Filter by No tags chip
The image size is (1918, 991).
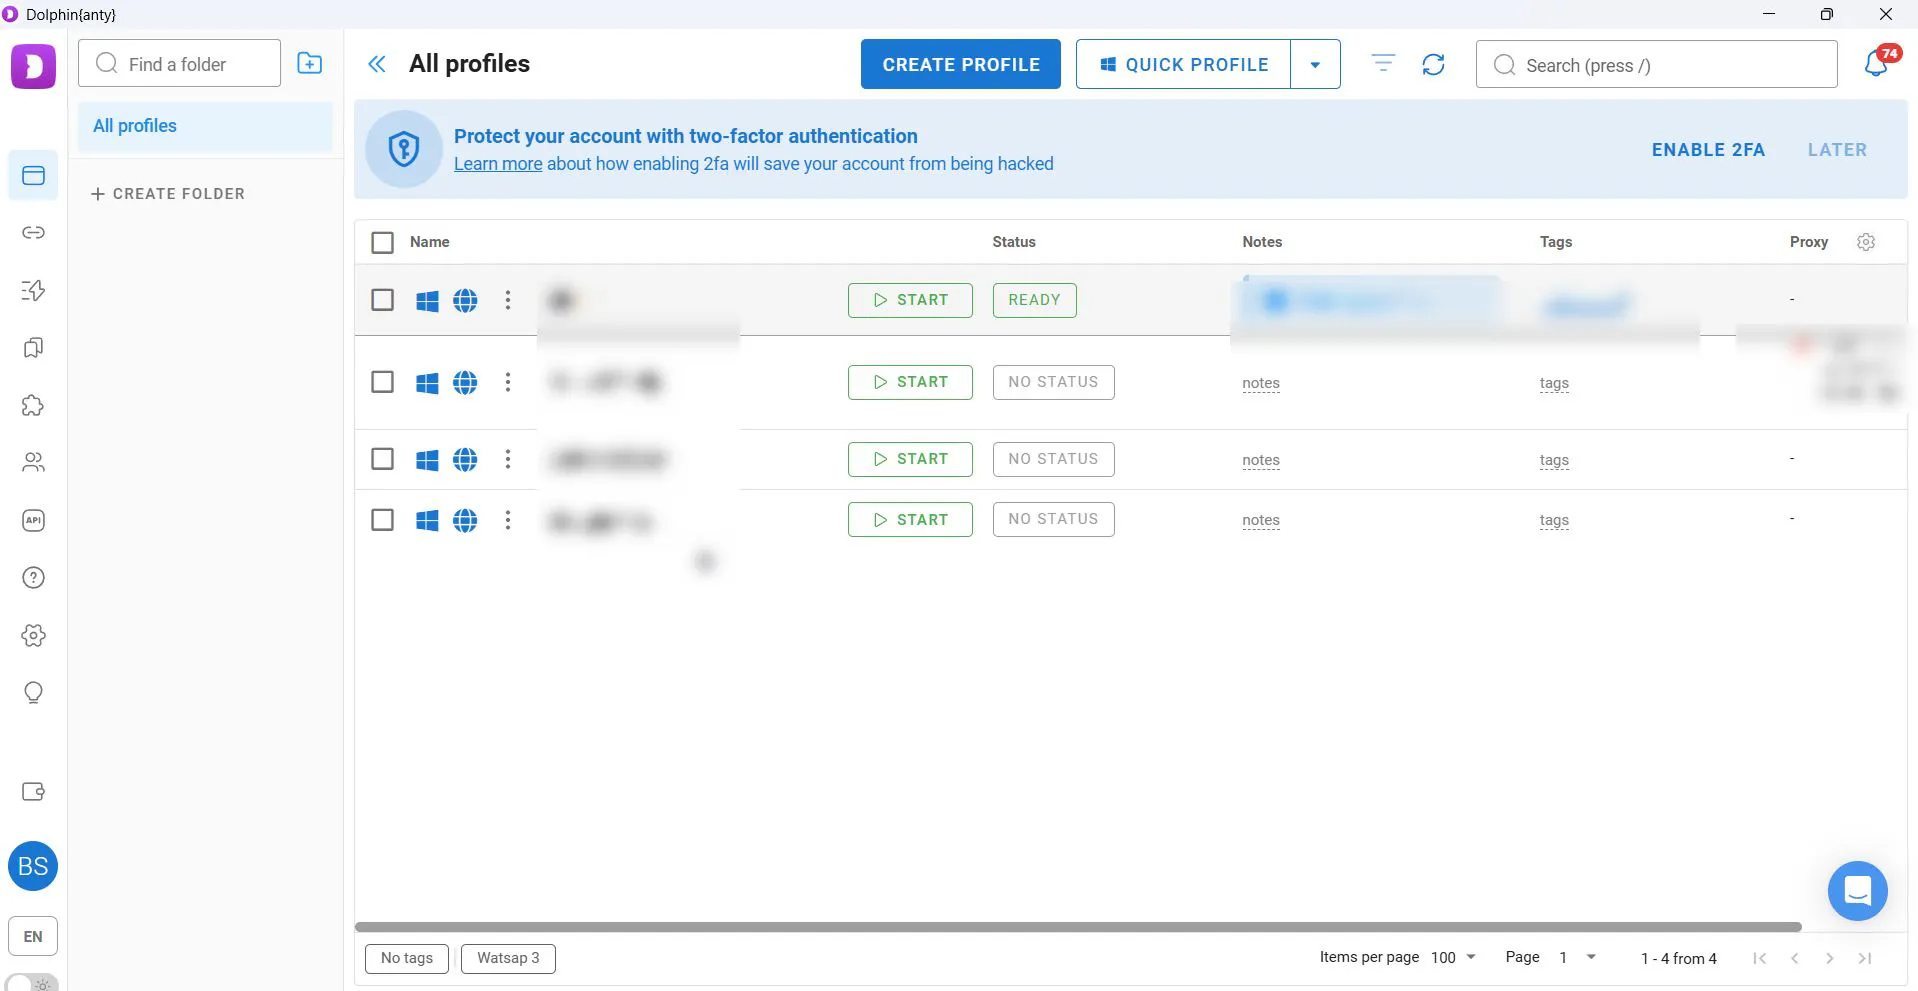(x=407, y=958)
